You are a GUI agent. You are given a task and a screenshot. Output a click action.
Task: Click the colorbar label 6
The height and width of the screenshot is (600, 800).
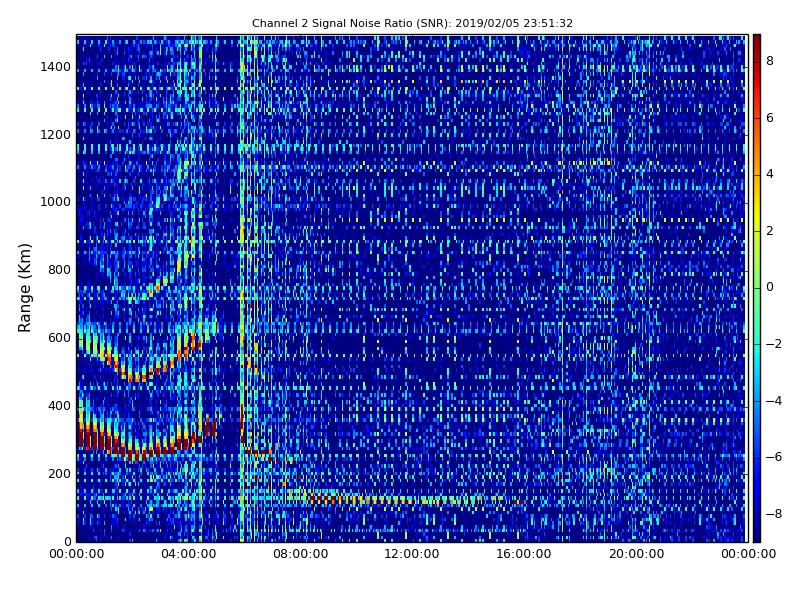pyautogui.click(x=770, y=118)
